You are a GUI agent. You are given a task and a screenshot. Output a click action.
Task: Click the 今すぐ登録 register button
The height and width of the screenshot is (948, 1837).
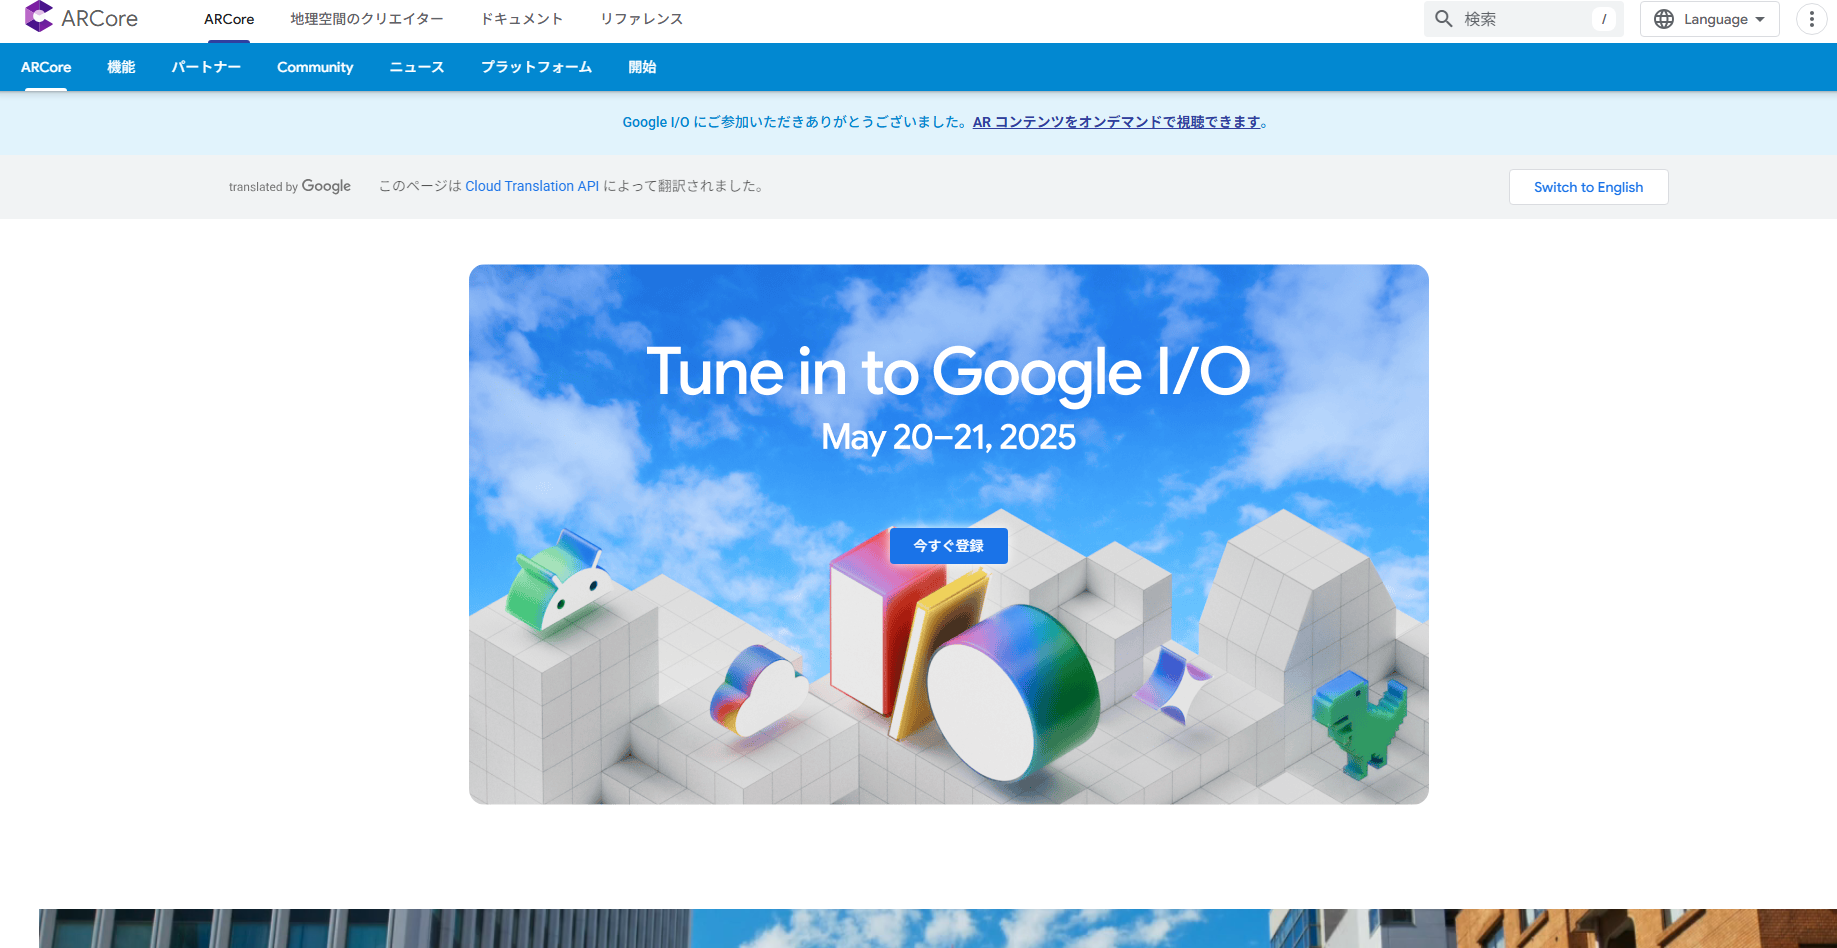948,546
